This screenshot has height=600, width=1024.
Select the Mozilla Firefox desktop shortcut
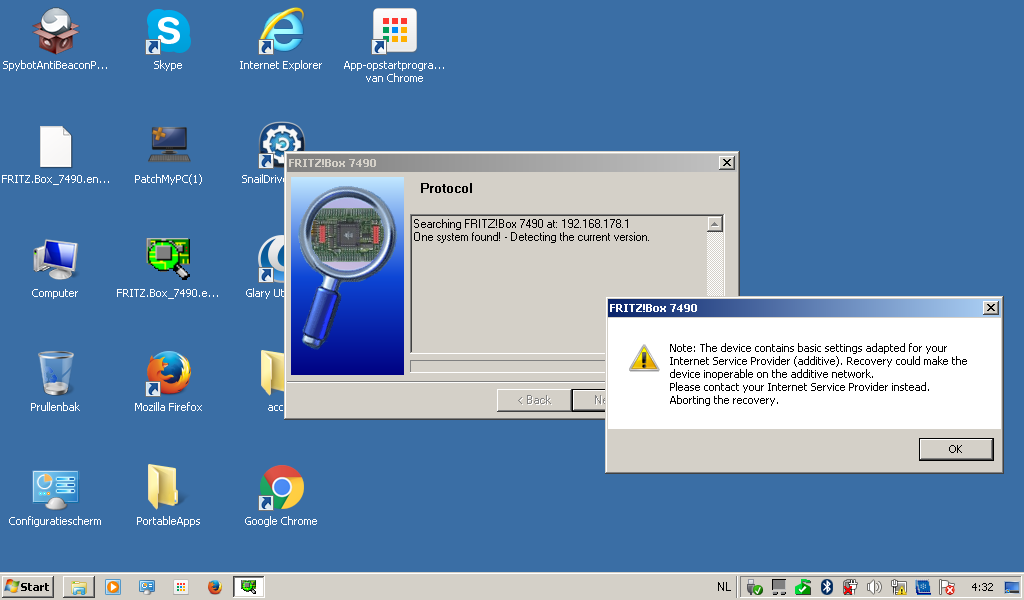pyautogui.click(x=168, y=382)
